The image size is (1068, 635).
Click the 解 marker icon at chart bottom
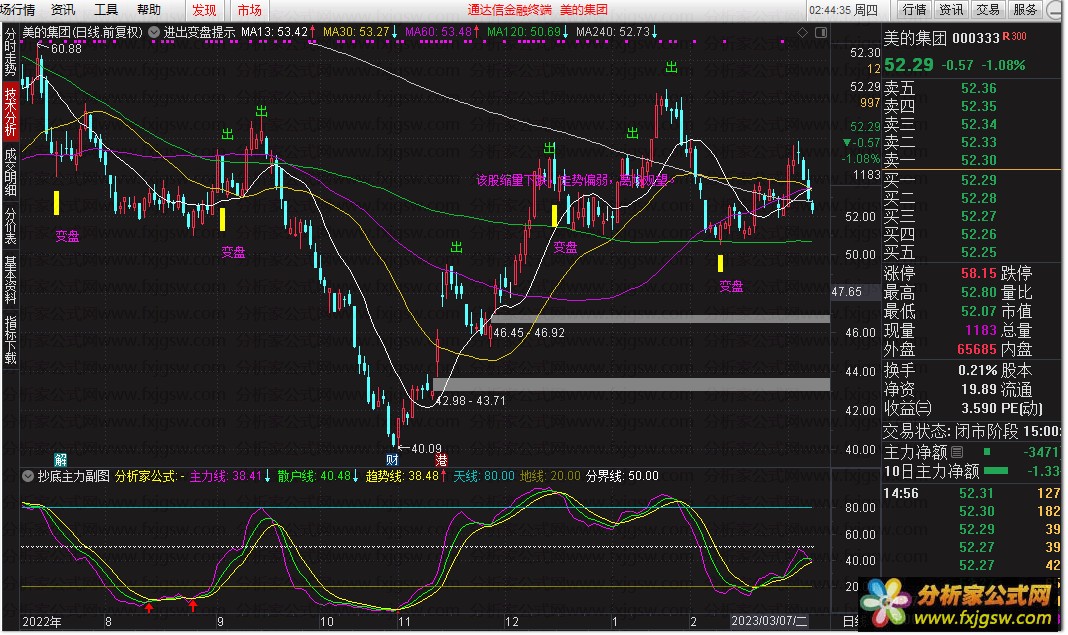(x=61, y=459)
